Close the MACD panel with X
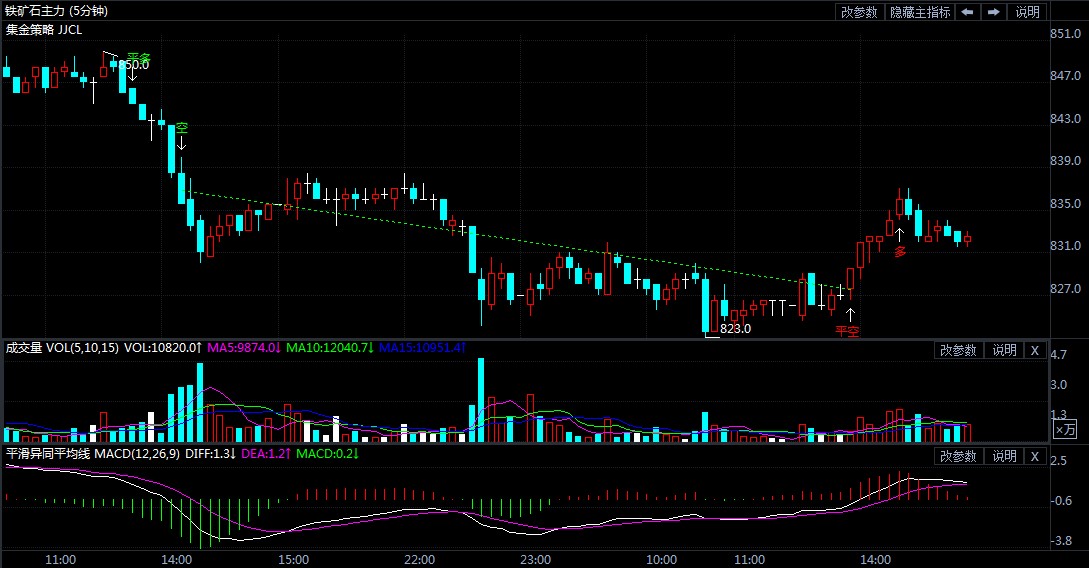Screen dimensions: 1089x568 pos(1034,456)
